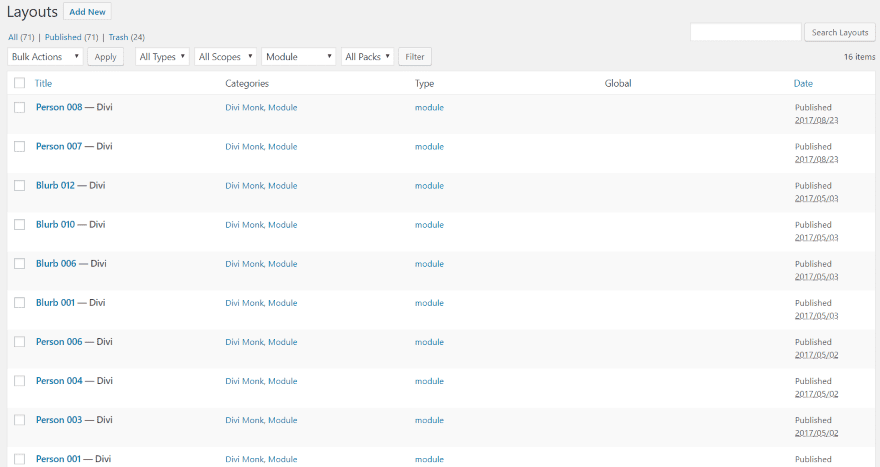Open the Person 001 layout title
This screenshot has height=467, width=880.
click(x=58, y=459)
